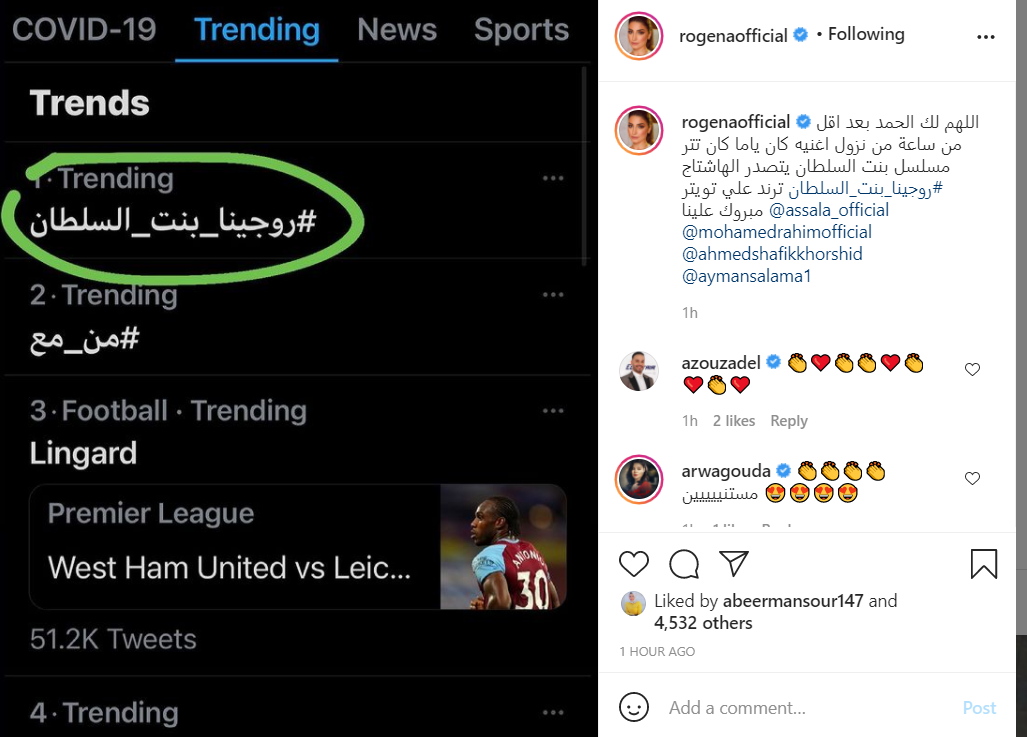1027x737 pixels.
Task: Open the emoji picker smiley icon
Action: [634, 707]
